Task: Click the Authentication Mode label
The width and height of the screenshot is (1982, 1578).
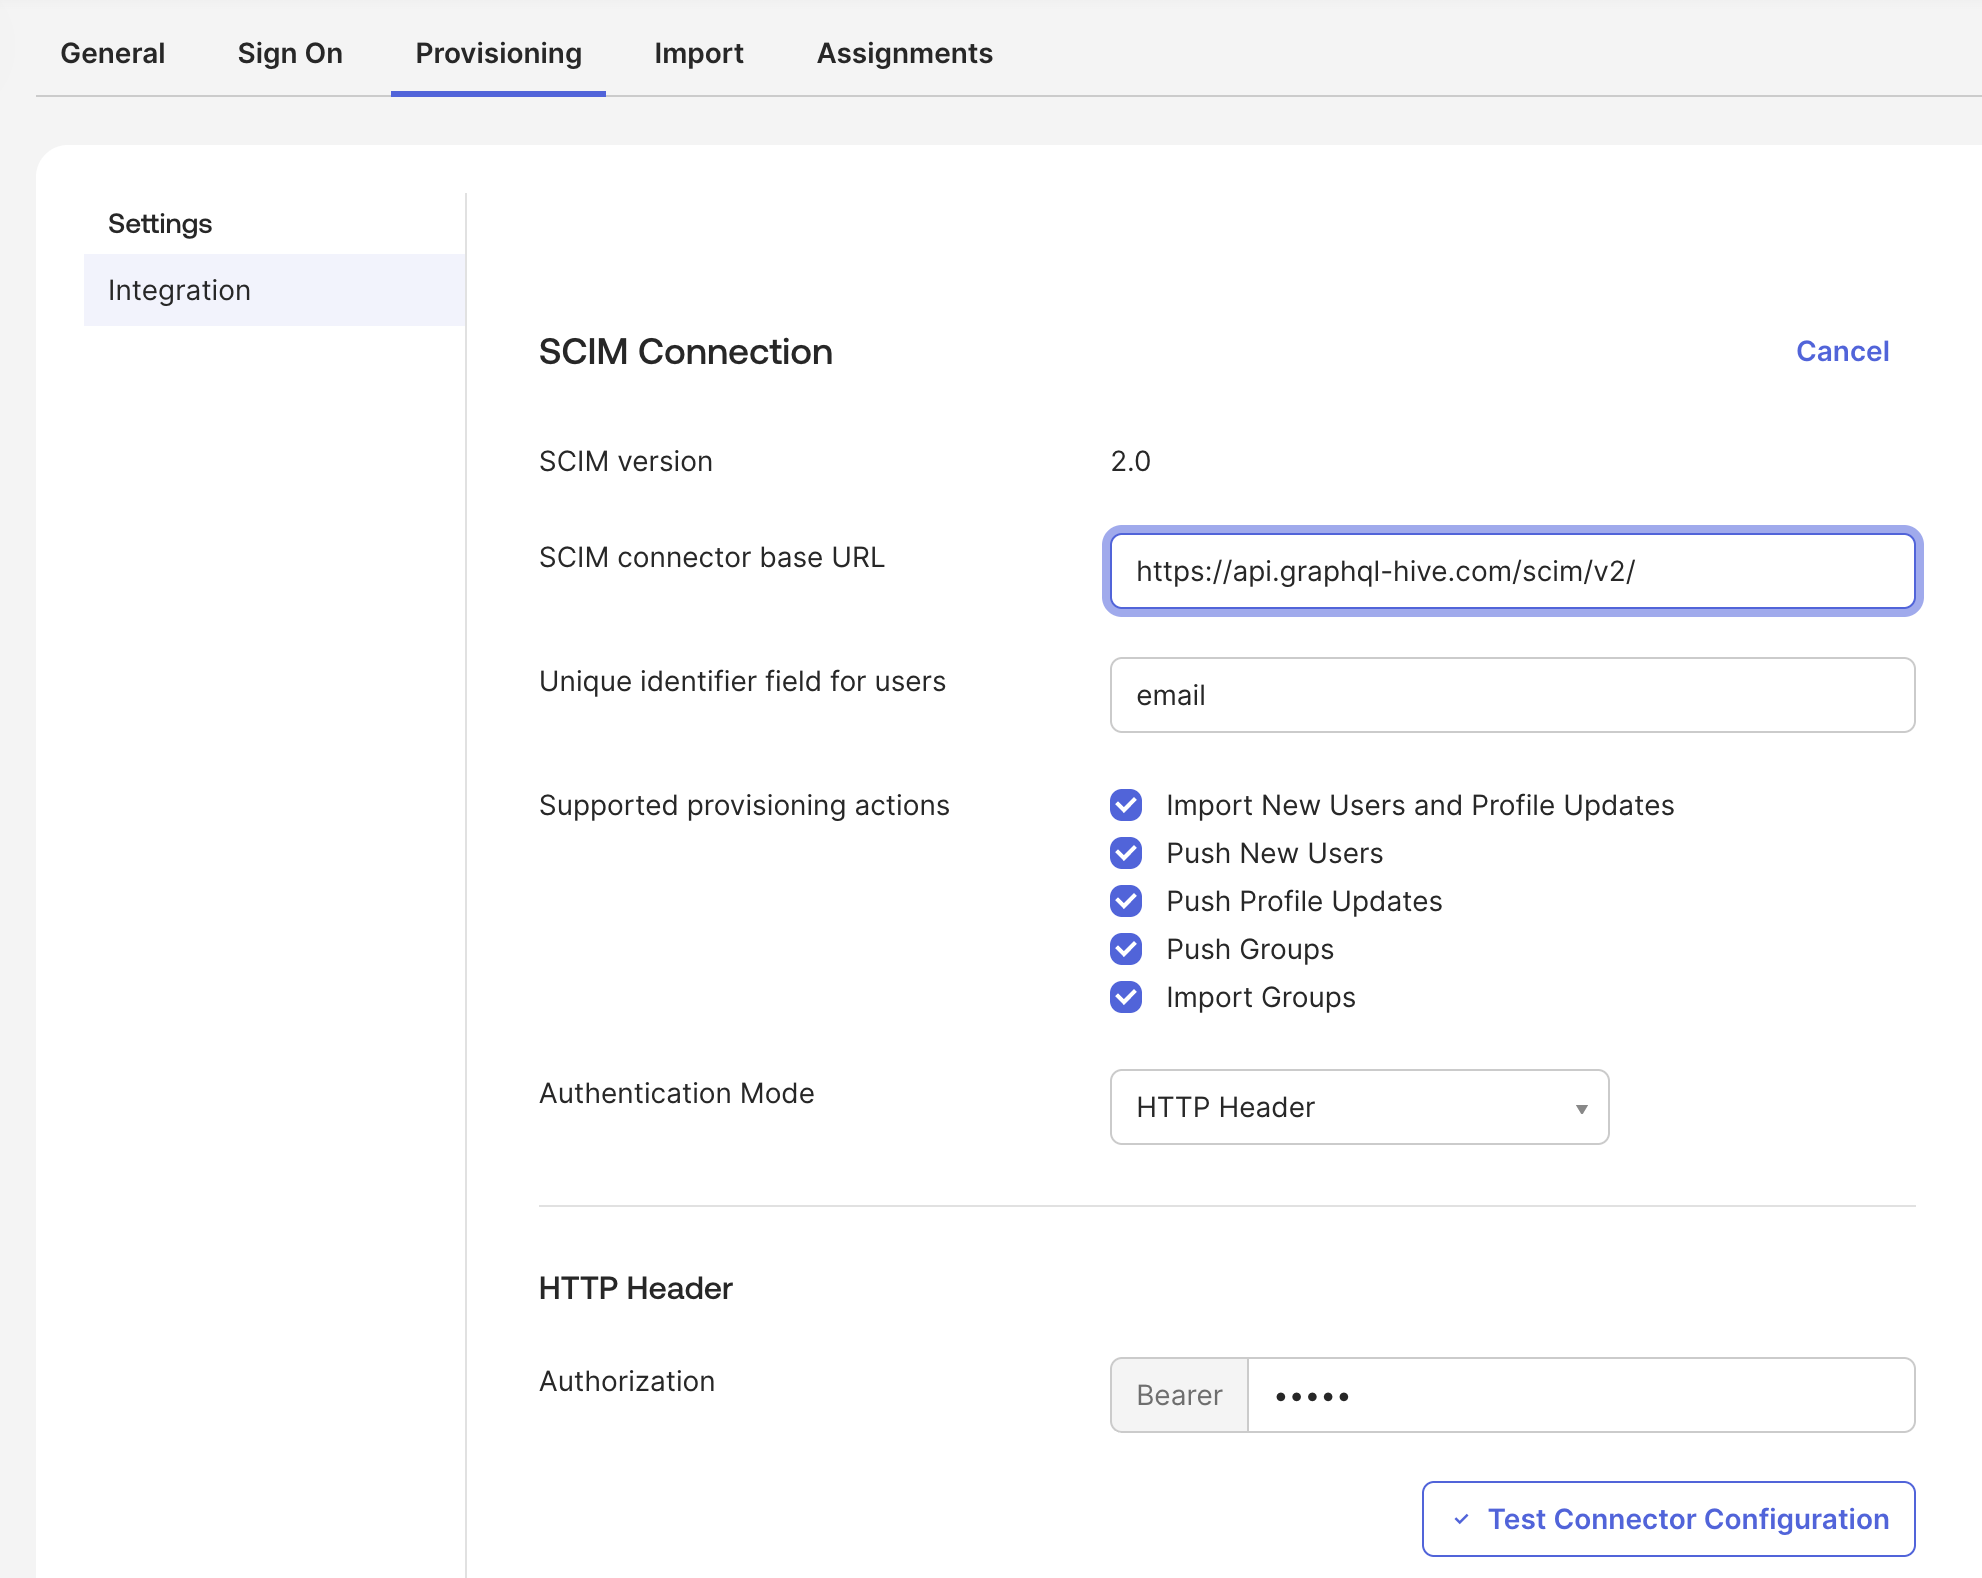Action: tap(676, 1093)
